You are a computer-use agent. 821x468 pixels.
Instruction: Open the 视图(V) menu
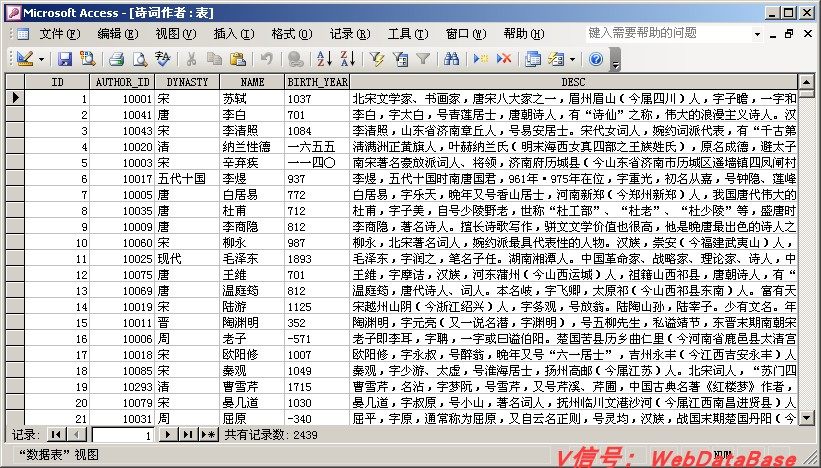pos(176,34)
